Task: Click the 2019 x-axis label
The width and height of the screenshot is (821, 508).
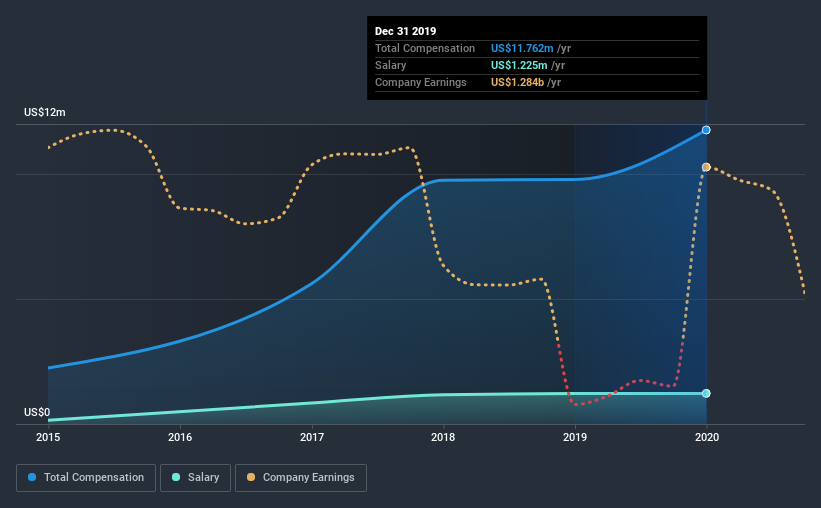Action: click(575, 437)
